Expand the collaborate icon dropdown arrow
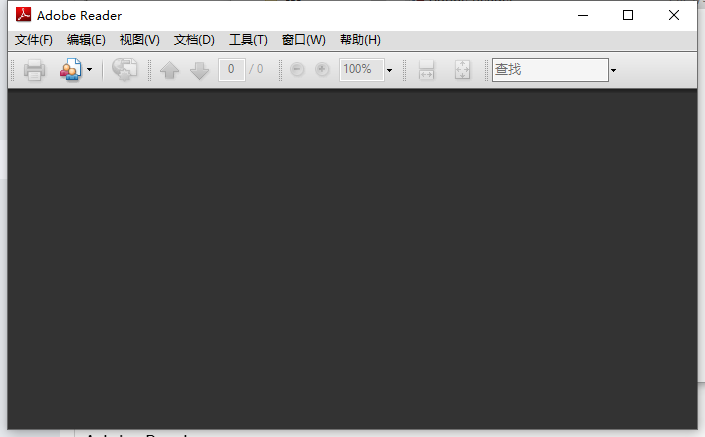Image resolution: width=705 pixels, height=437 pixels. [89, 70]
